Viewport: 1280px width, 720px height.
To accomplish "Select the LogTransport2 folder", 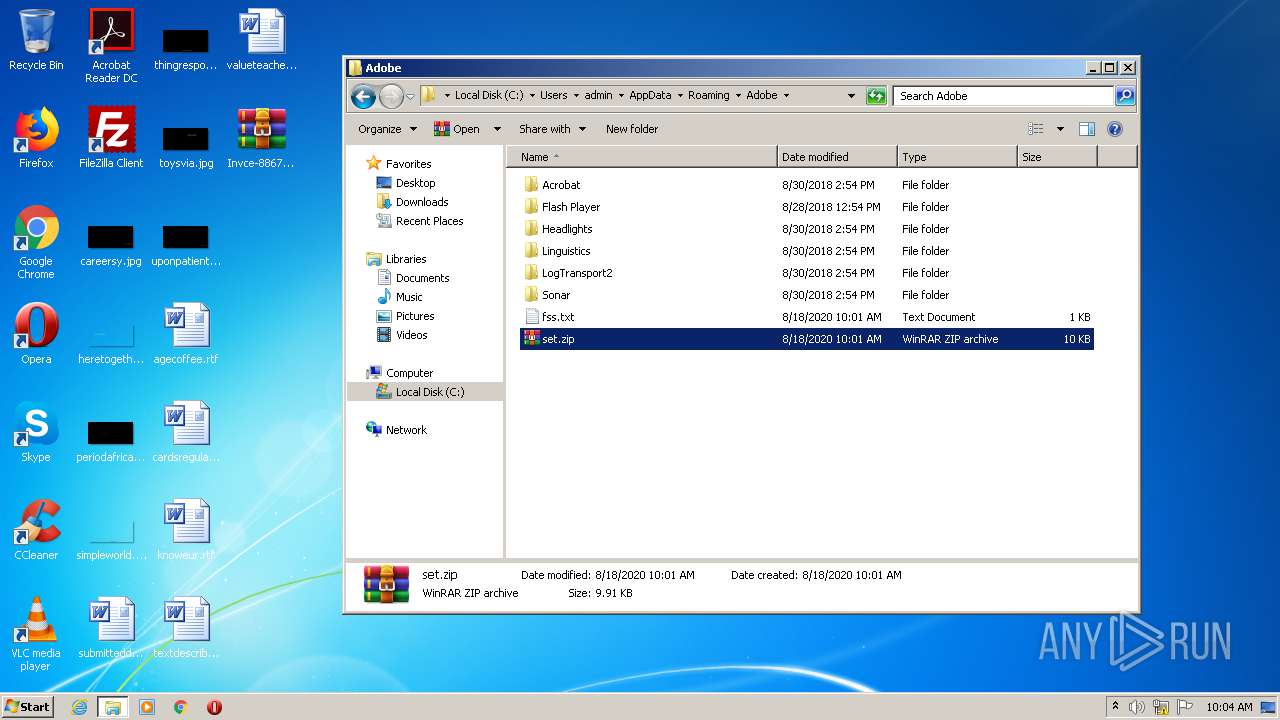I will 807,273.
